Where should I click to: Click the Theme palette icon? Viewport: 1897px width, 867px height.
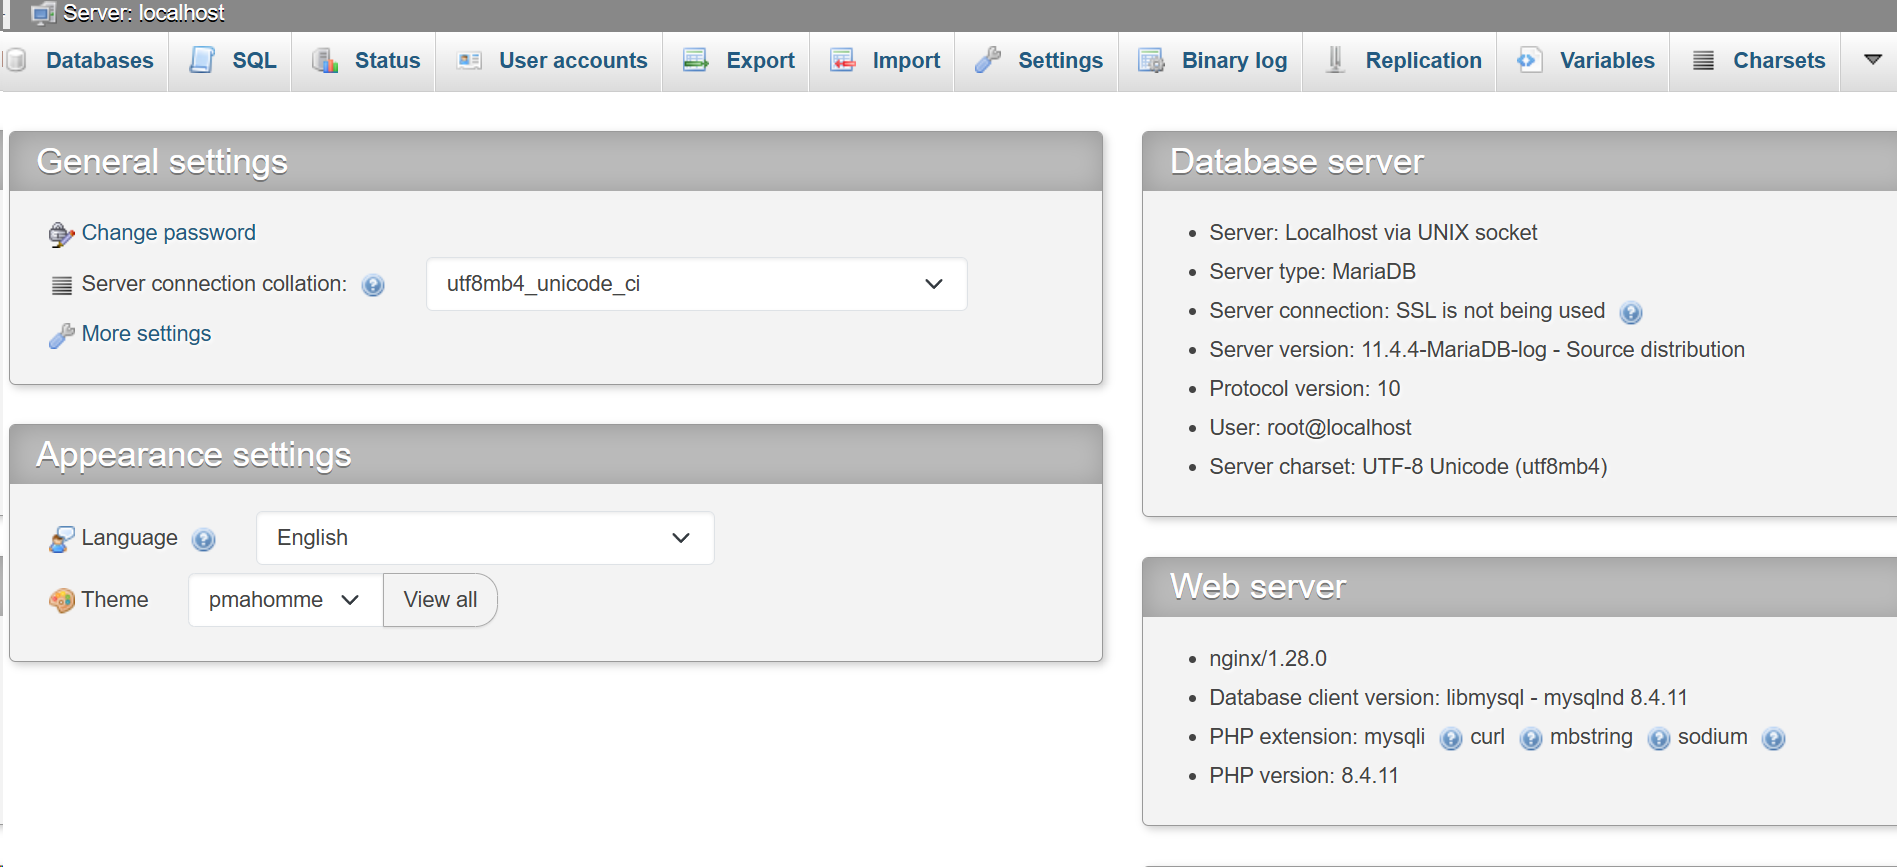[61, 600]
